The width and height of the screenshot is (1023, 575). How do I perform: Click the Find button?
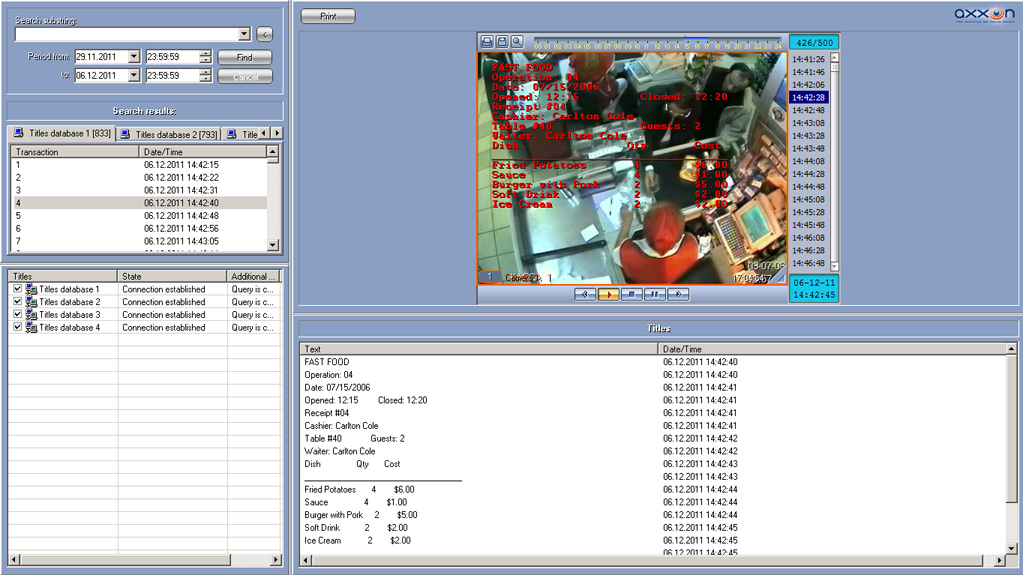click(244, 58)
